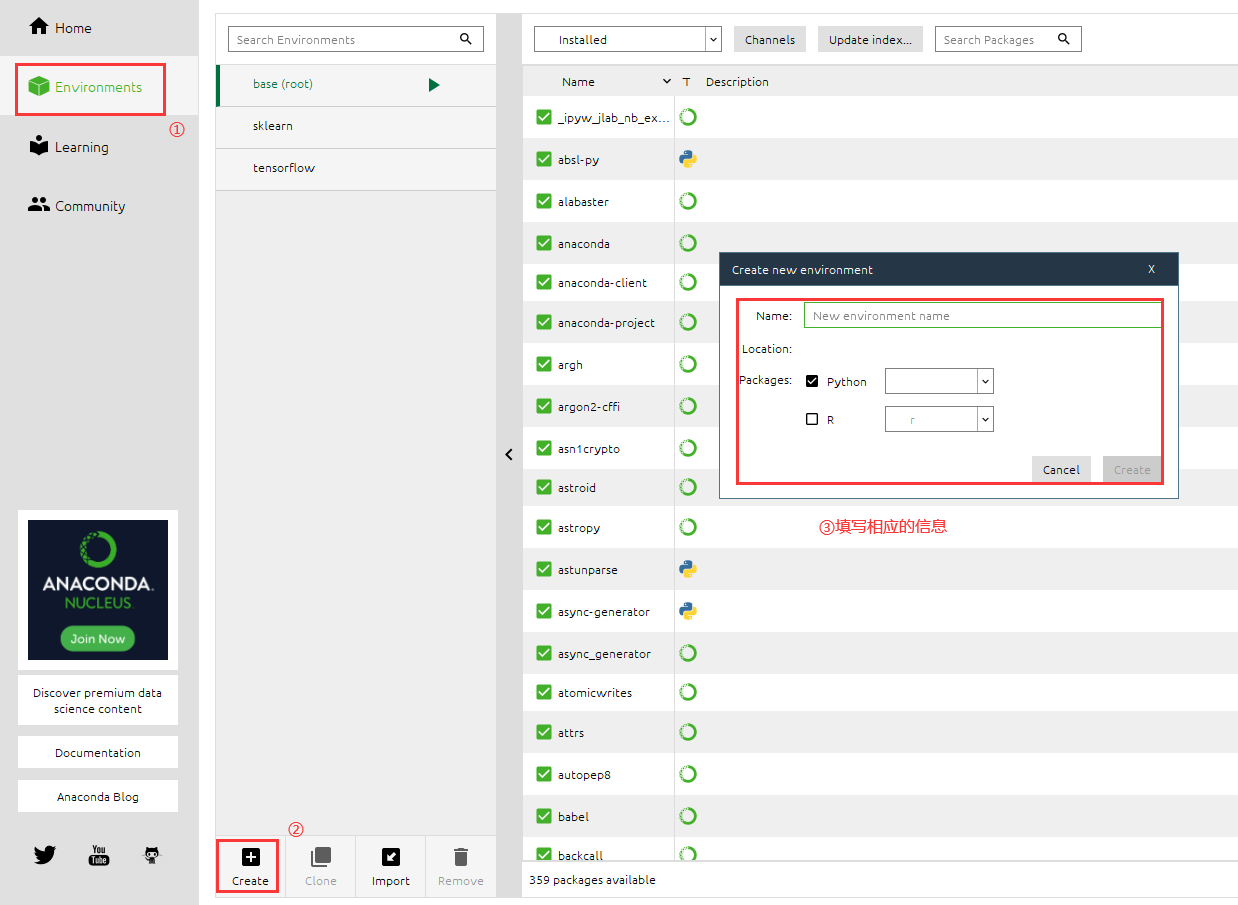Click the conda ring icon for alabaster

(x=688, y=201)
